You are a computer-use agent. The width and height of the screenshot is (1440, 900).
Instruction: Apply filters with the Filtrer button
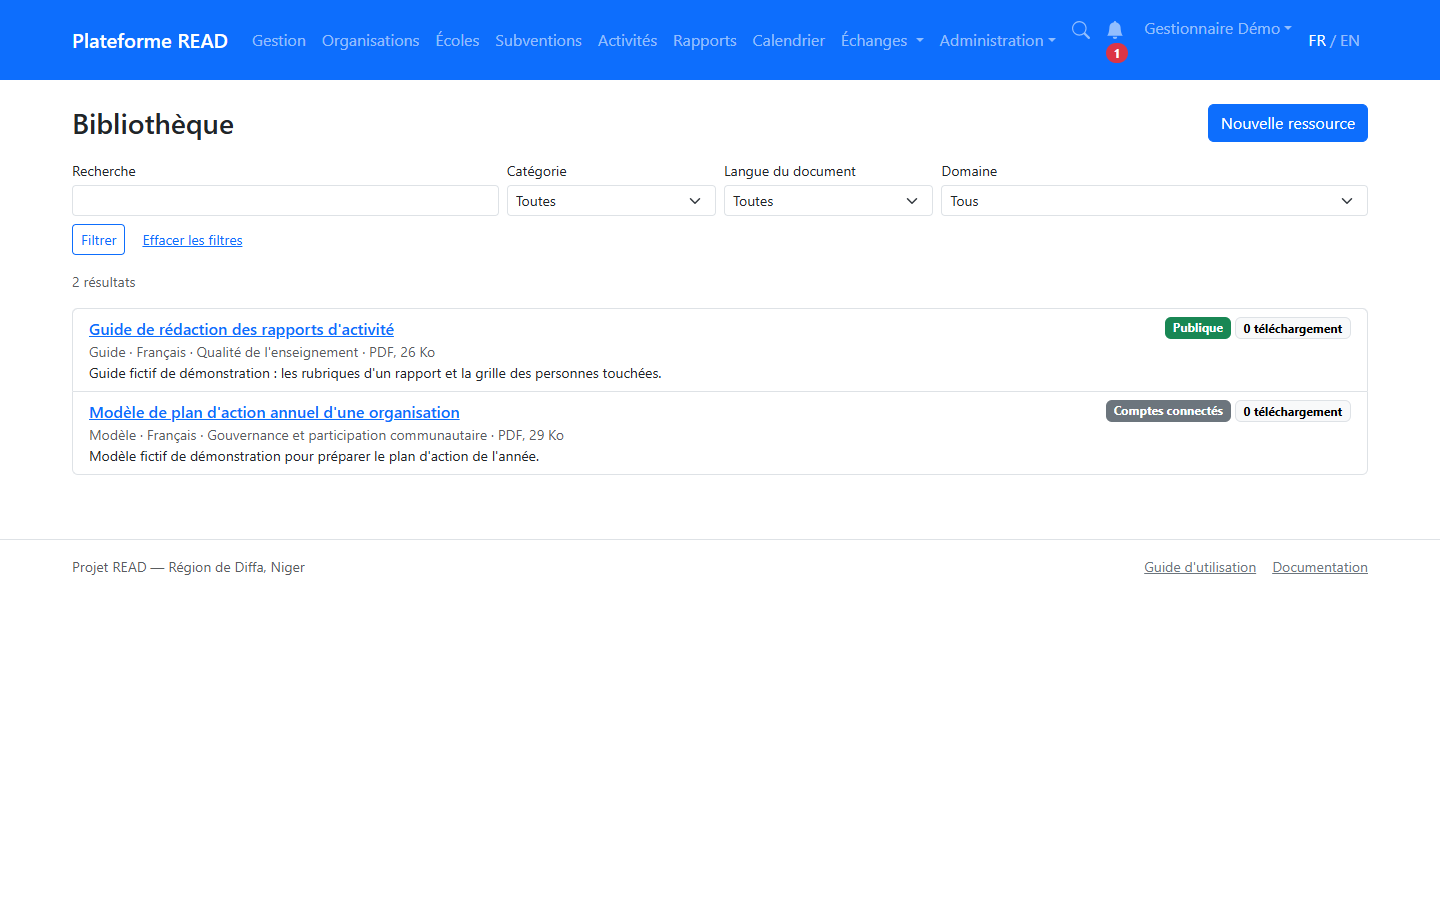[x=99, y=240]
